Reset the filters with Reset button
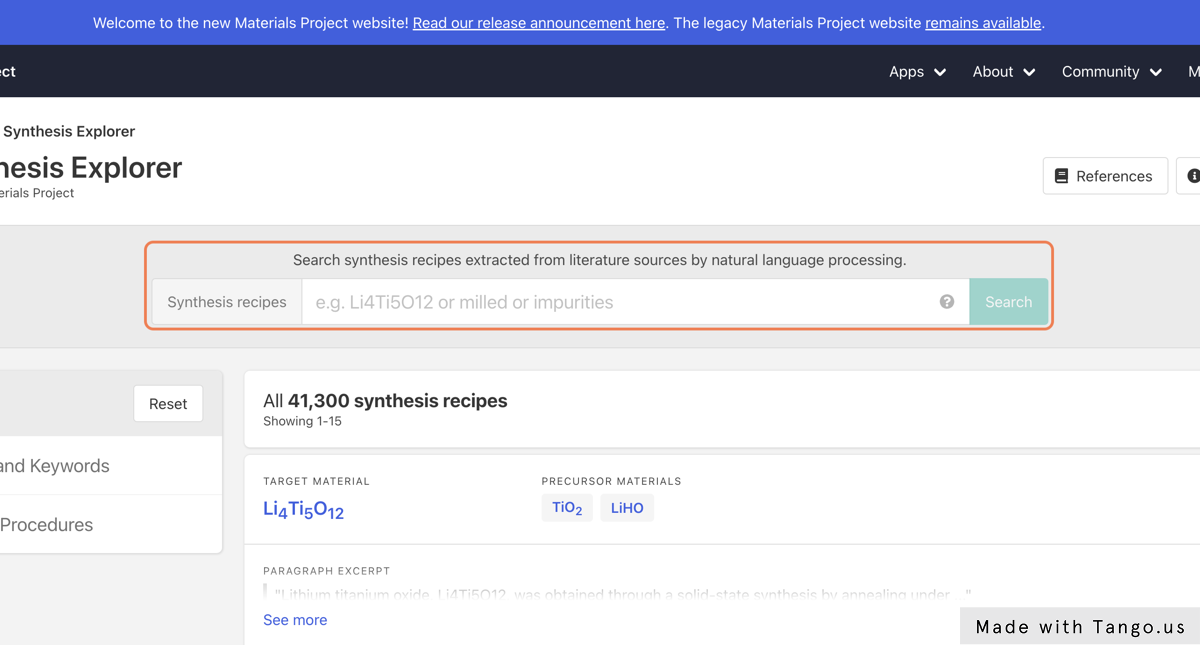Screen dimensions: 1200x645 (168, 404)
